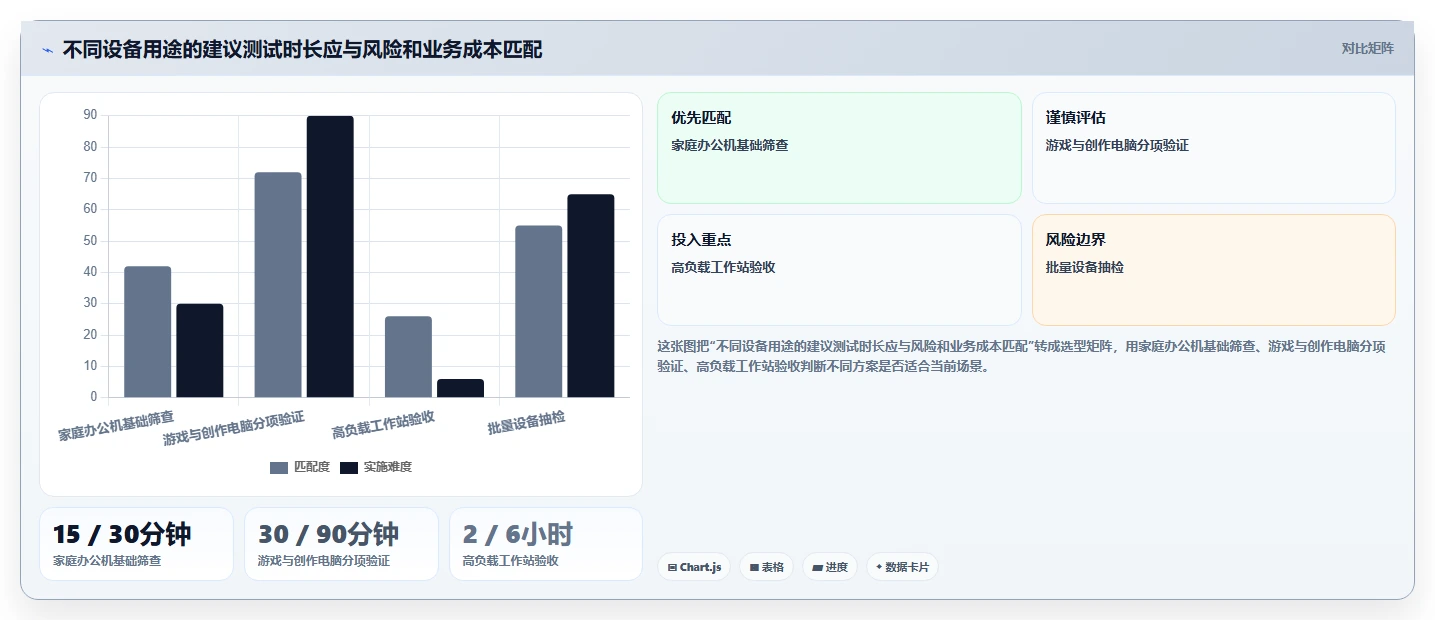The width and height of the screenshot is (1435, 620).
Task: Click the 90 y-axis tick value
Action: (90, 115)
